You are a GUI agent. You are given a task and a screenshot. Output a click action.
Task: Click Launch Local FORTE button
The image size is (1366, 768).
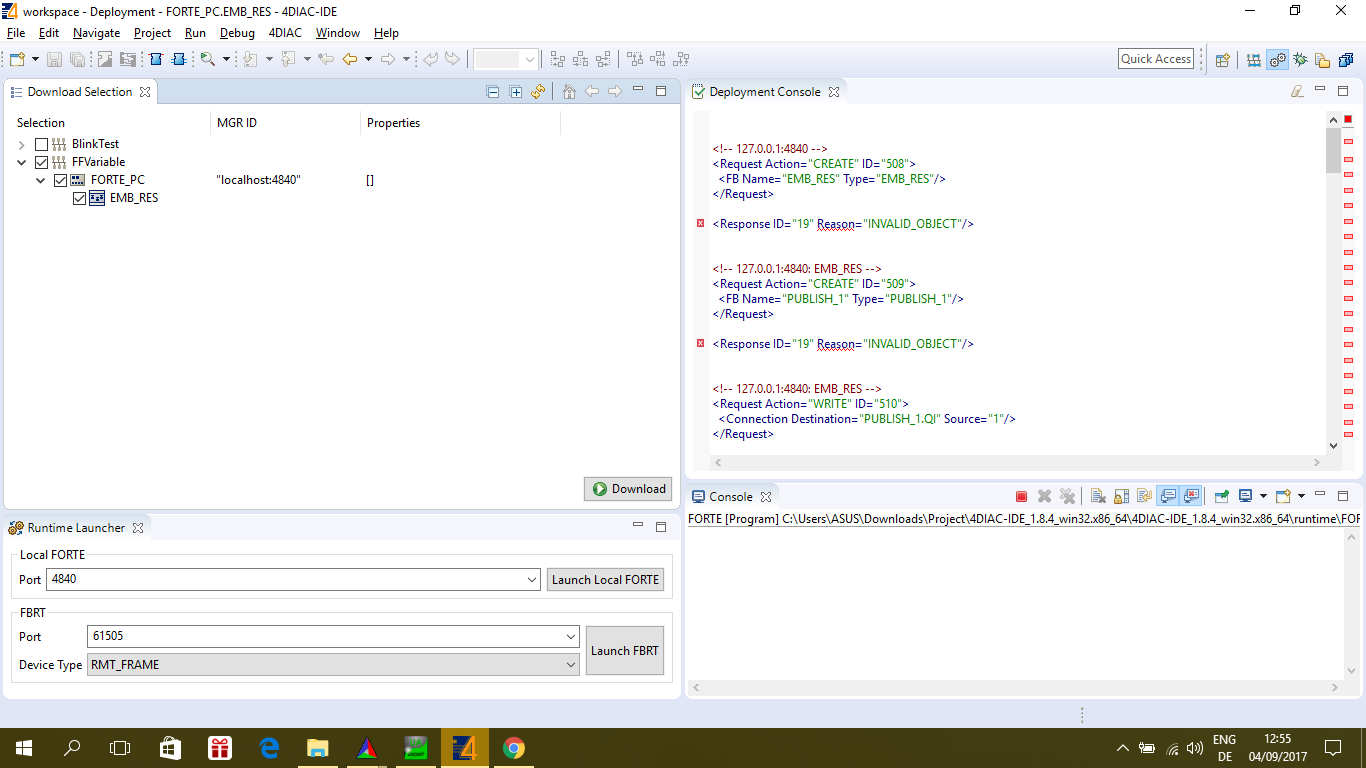pyautogui.click(x=605, y=580)
